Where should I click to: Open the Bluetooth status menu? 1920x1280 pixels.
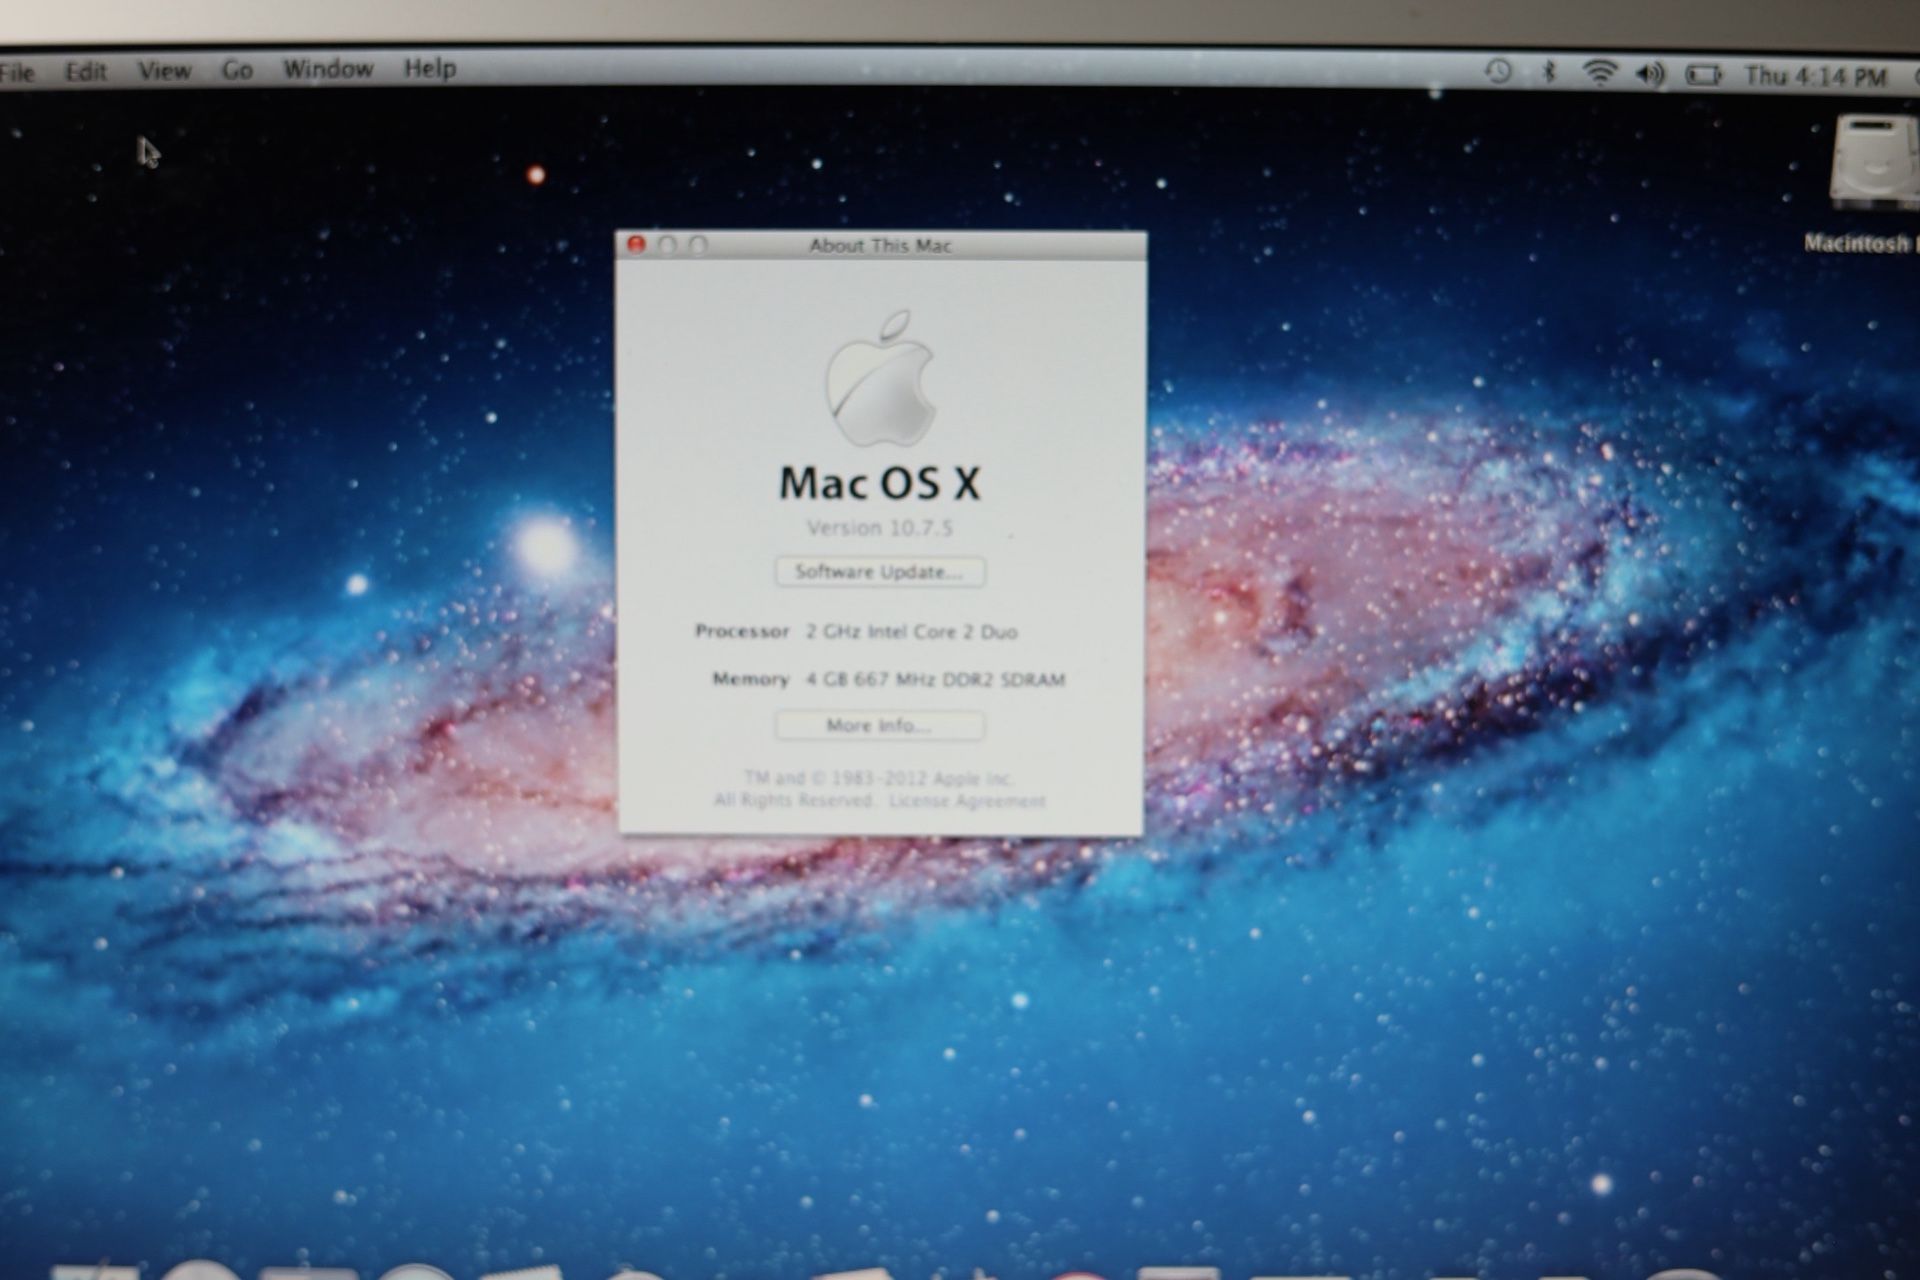click(1549, 72)
